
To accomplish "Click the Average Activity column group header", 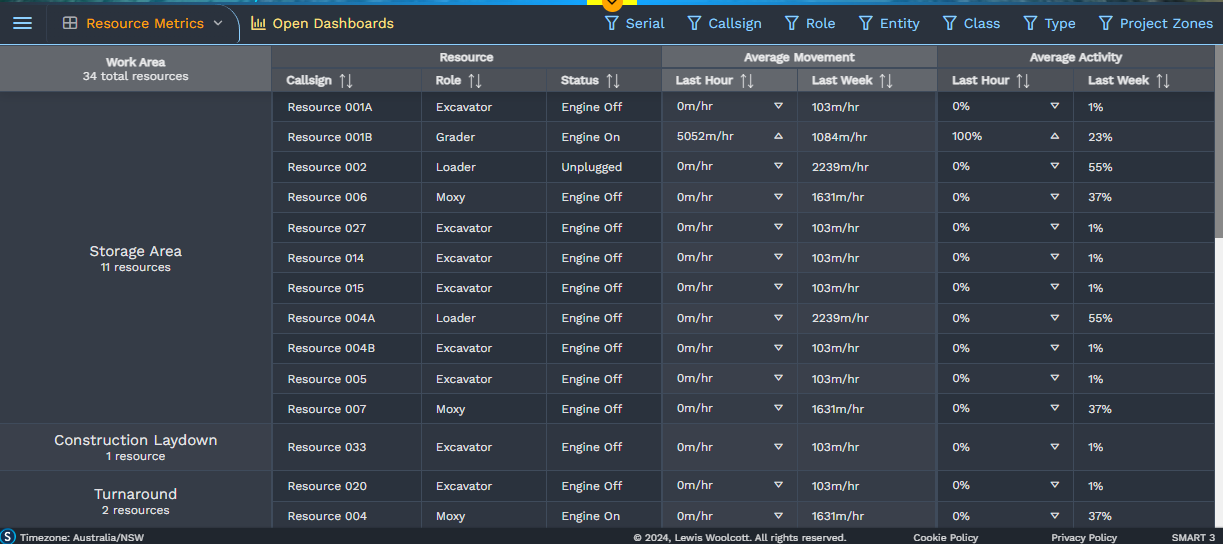I will 1075,57.
